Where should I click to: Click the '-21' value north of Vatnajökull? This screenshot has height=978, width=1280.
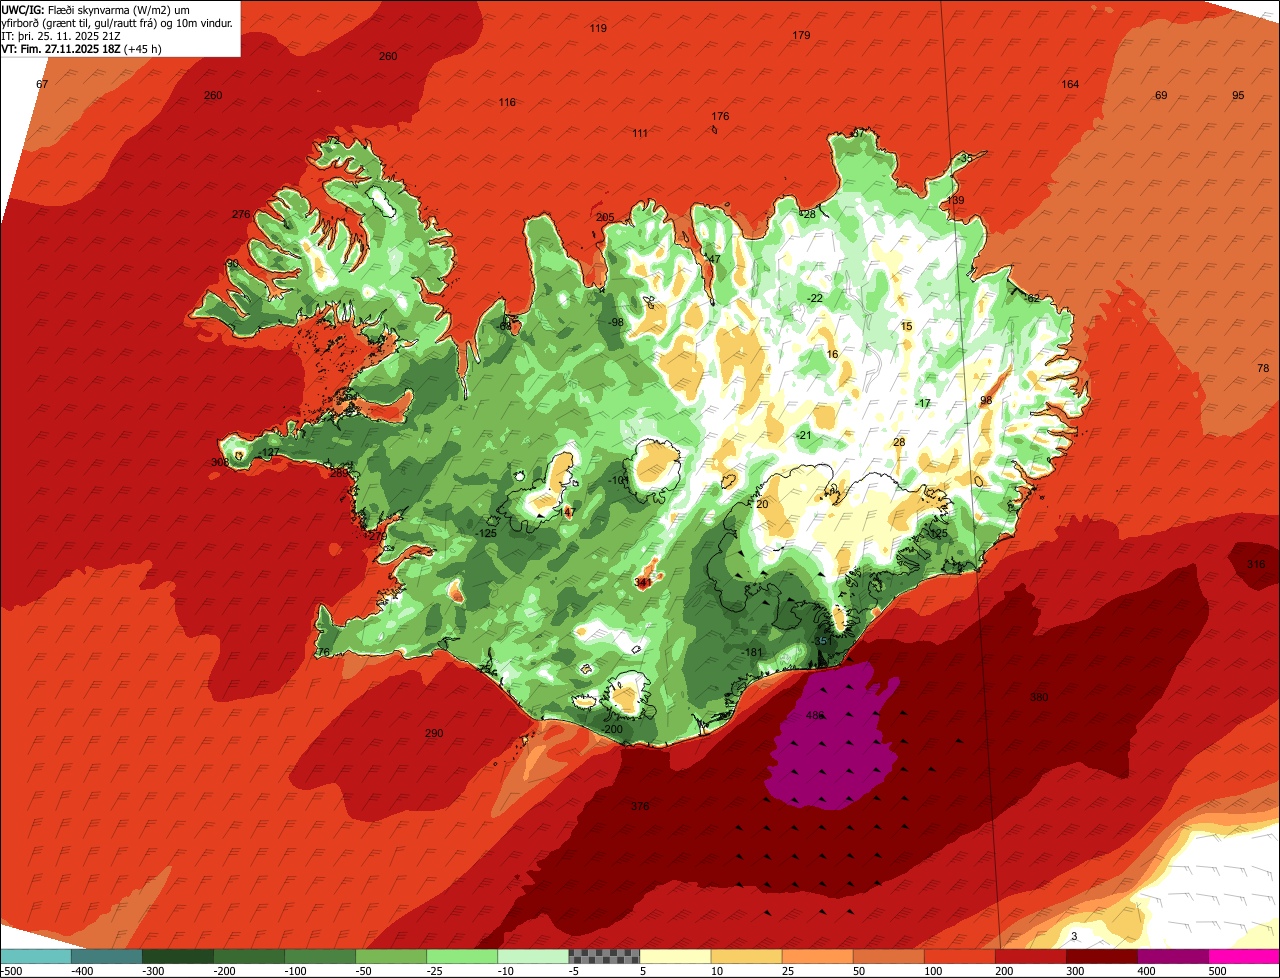(803, 435)
